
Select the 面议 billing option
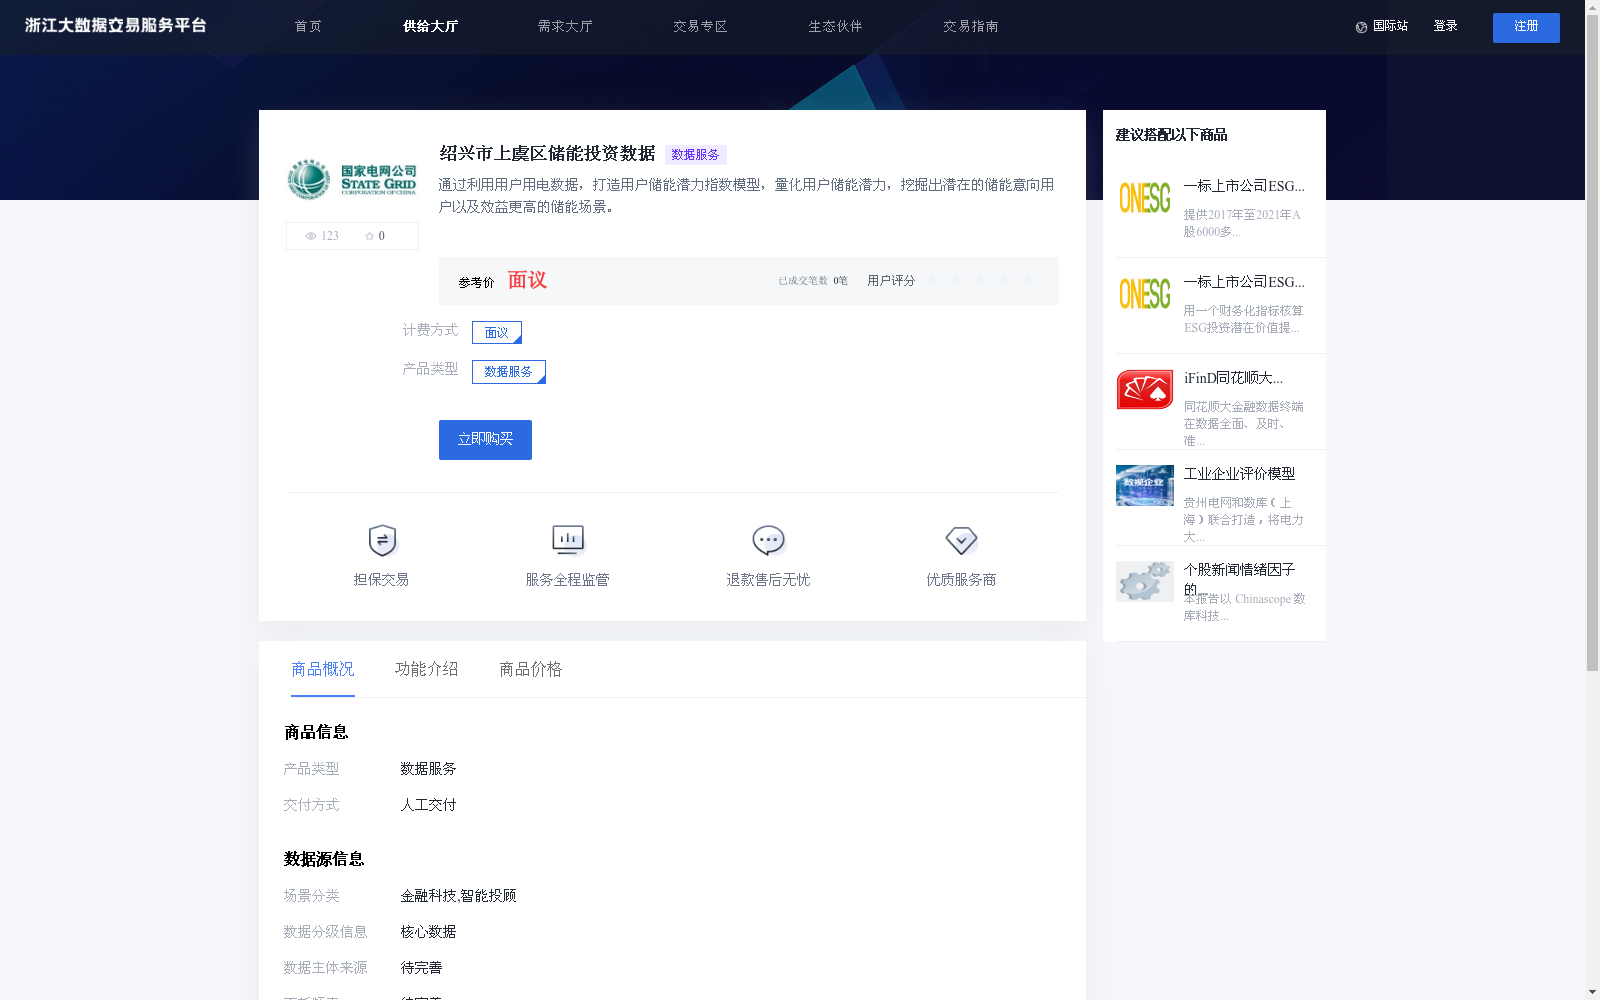(497, 332)
